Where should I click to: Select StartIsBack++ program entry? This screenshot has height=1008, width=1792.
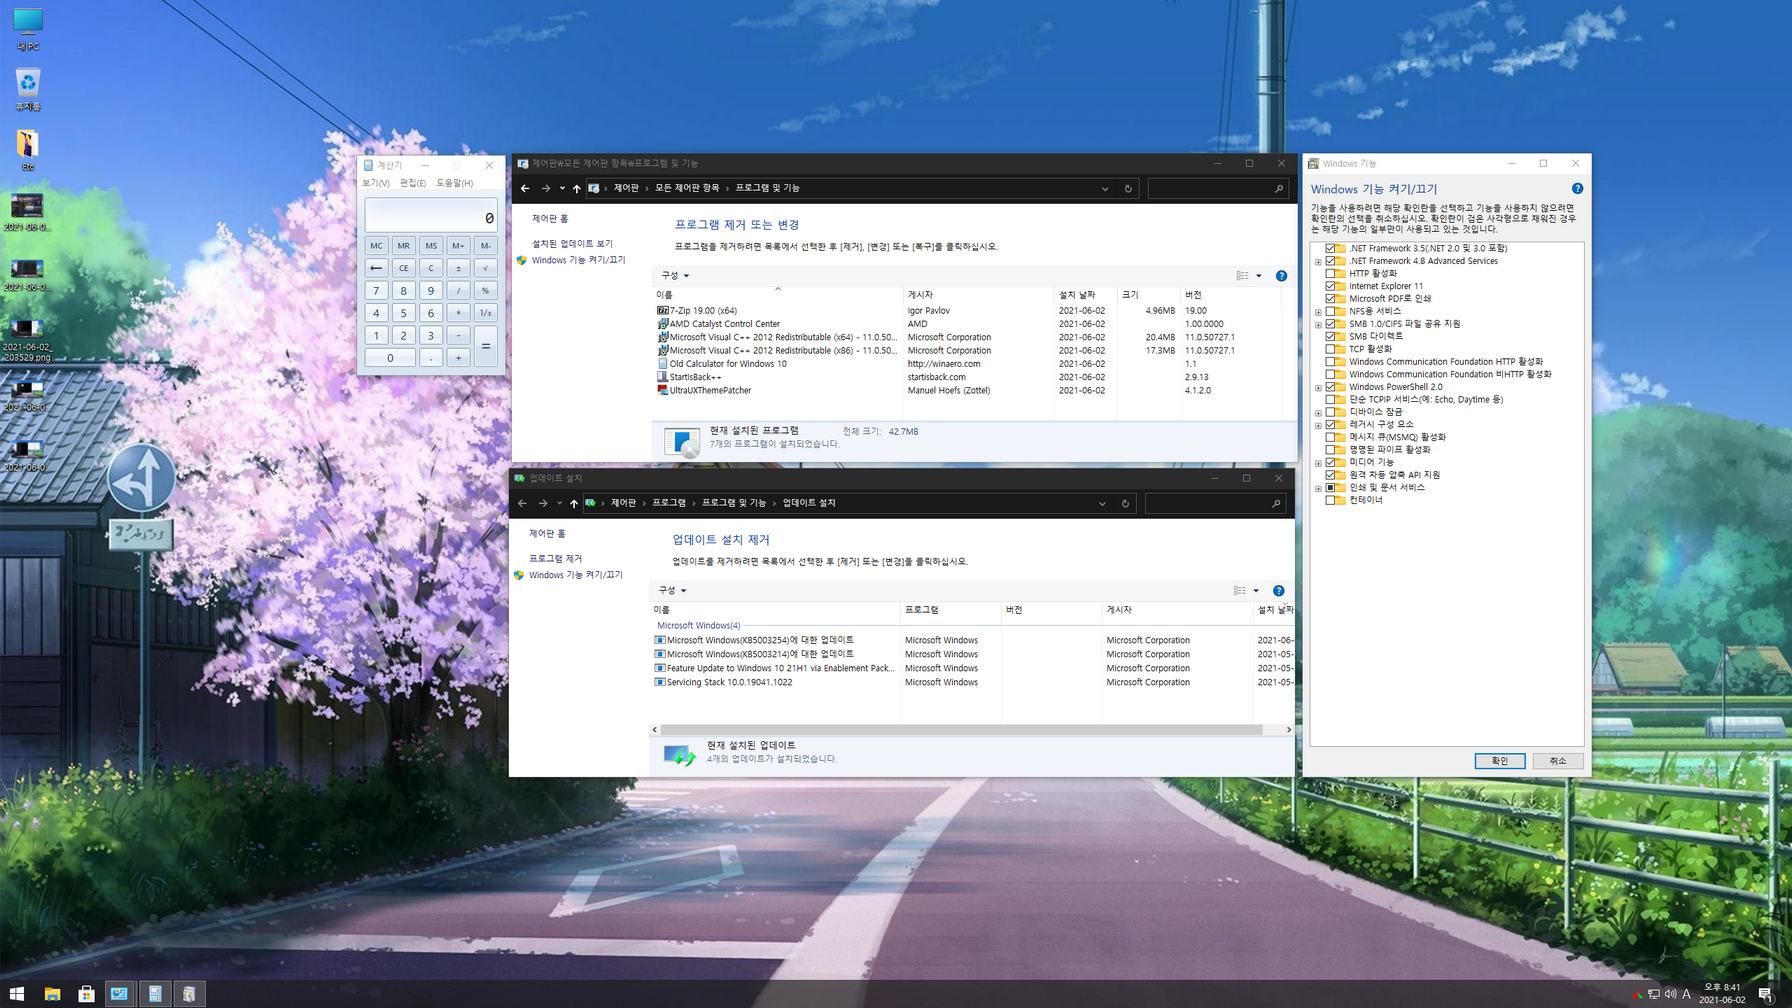pyautogui.click(x=695, y=377)
